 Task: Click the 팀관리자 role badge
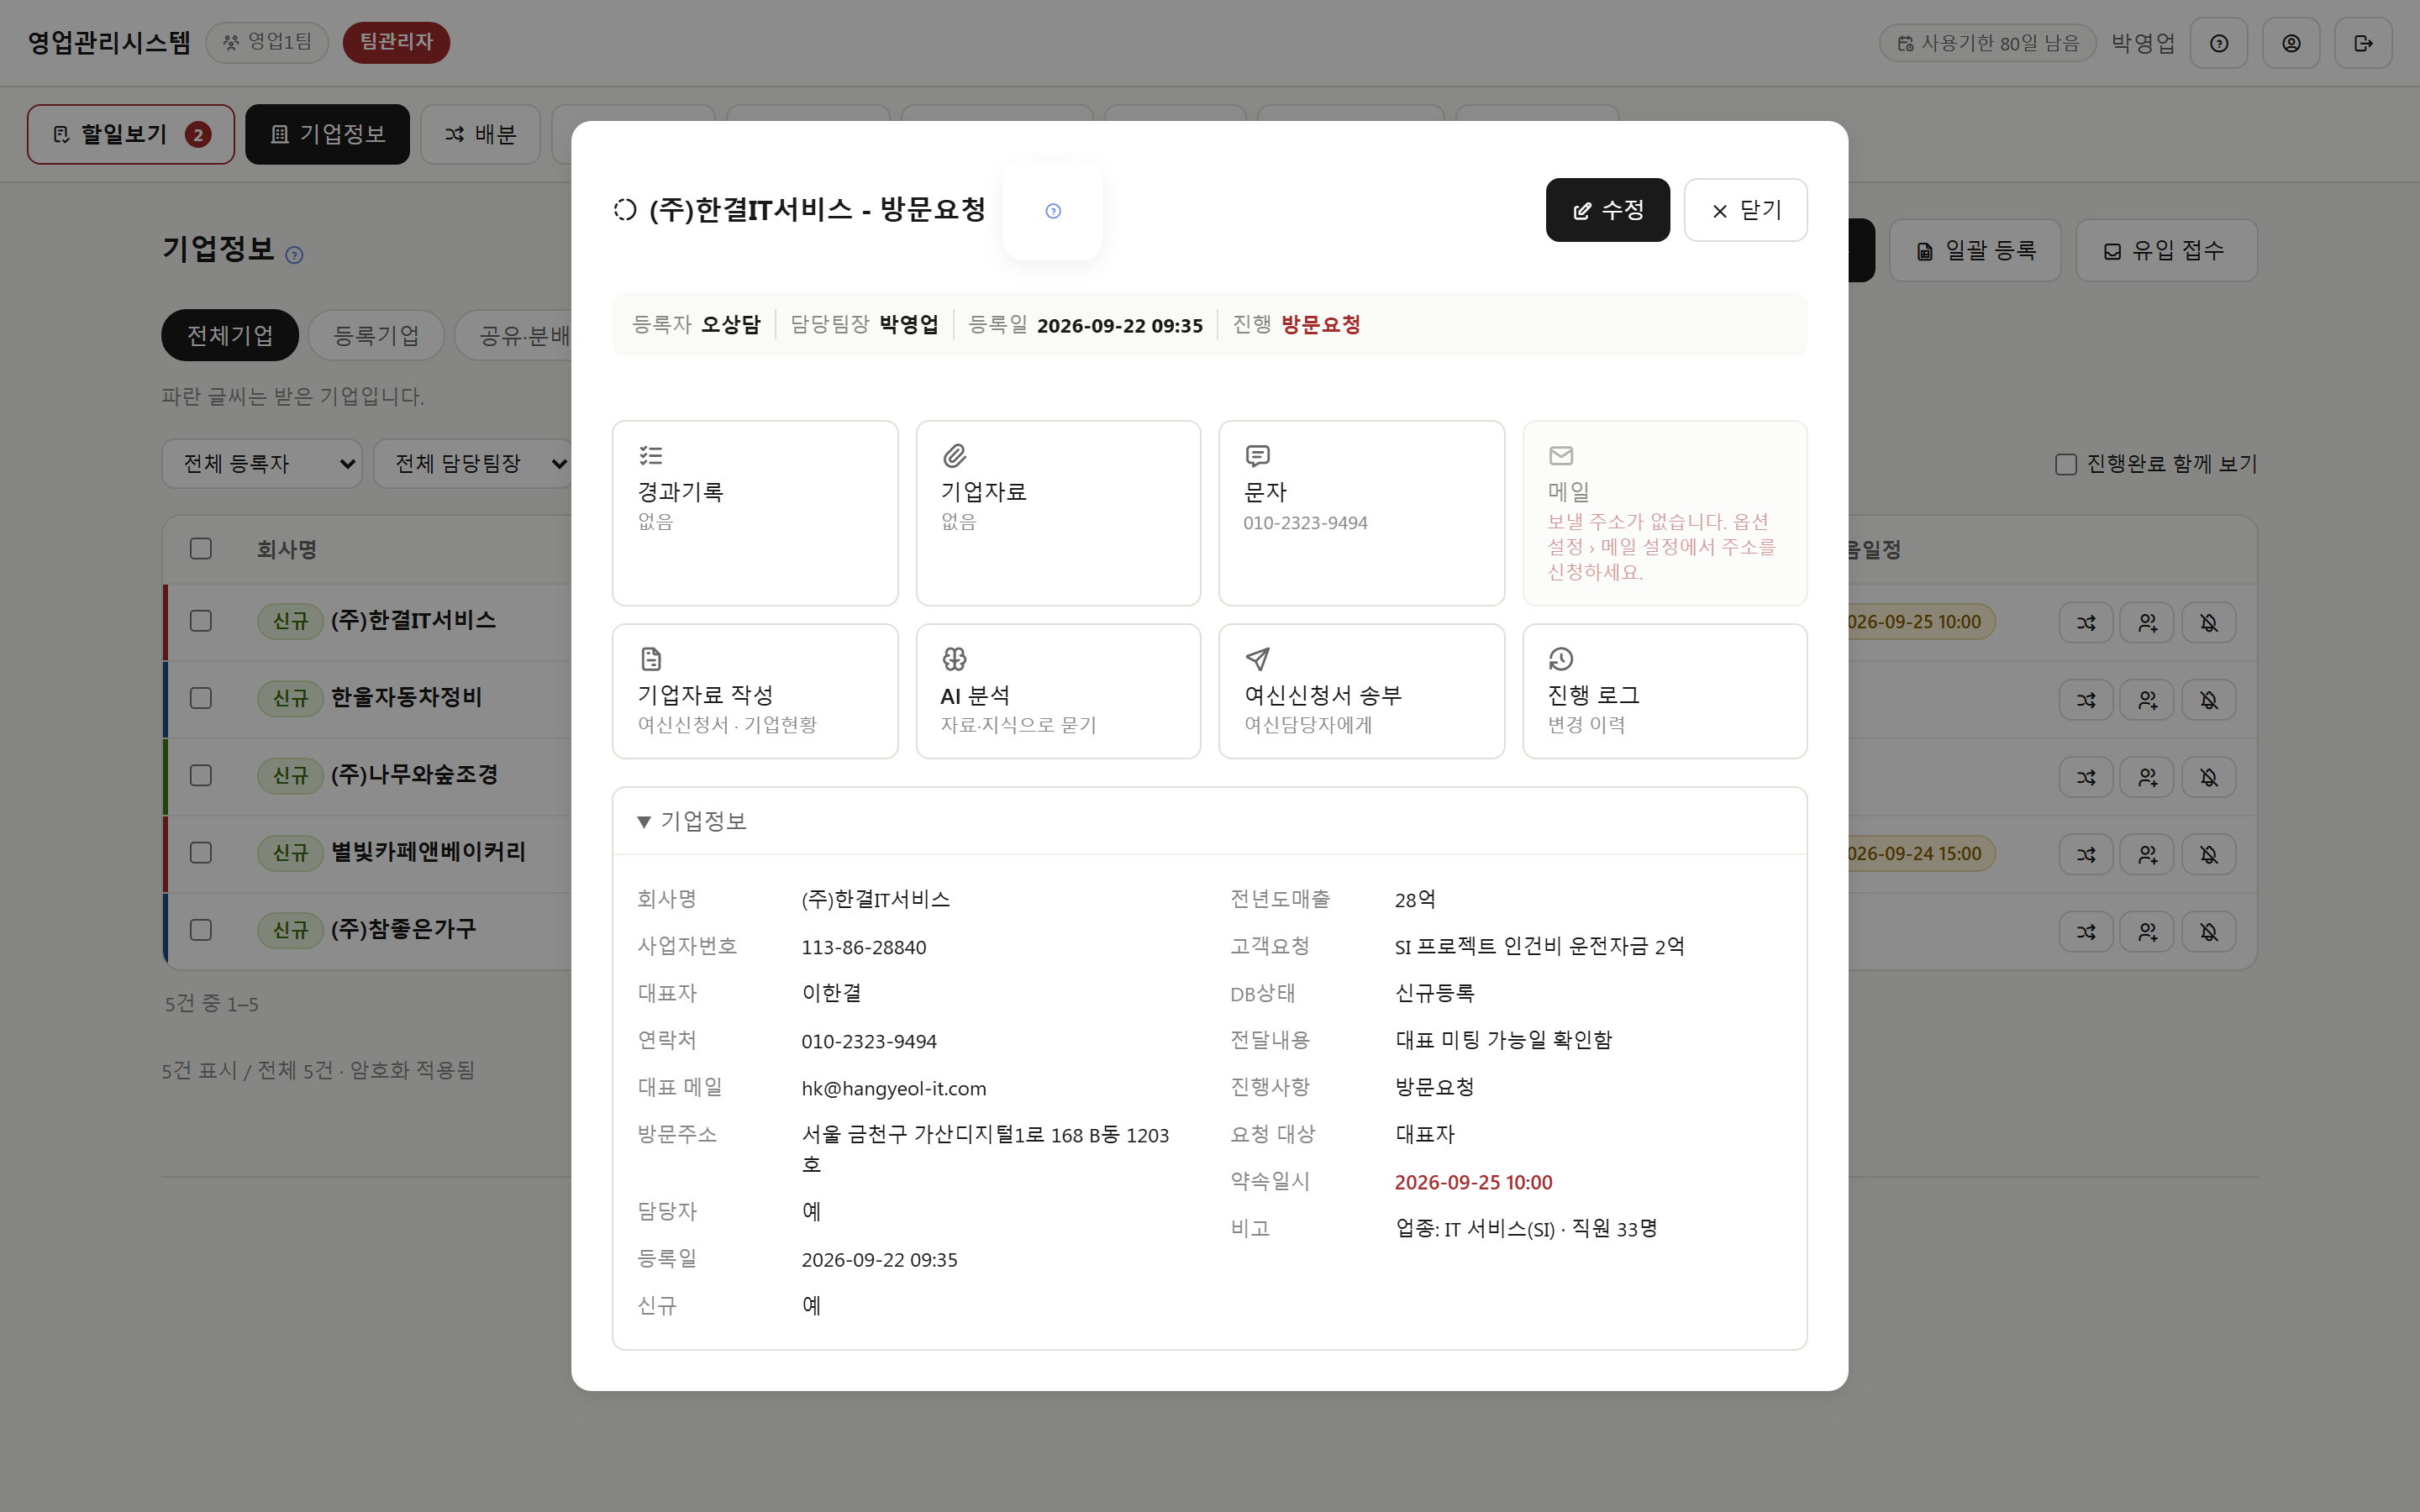396,42
